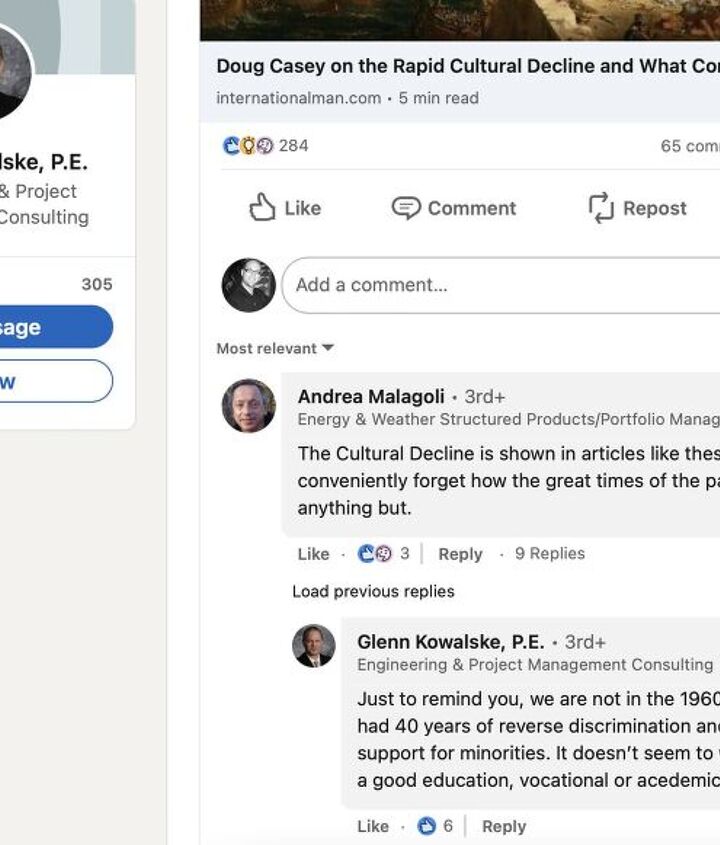Like Andrea Malagoli's comment
Screen dimensions: 720x845
point(313,554)
